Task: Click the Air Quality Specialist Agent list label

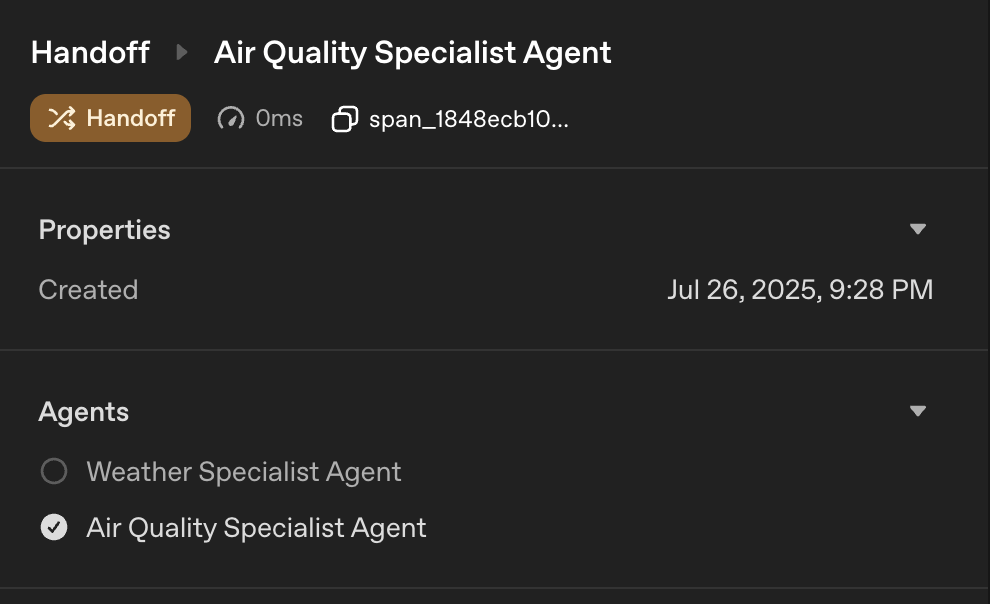Action: click(x=256, y=527)
